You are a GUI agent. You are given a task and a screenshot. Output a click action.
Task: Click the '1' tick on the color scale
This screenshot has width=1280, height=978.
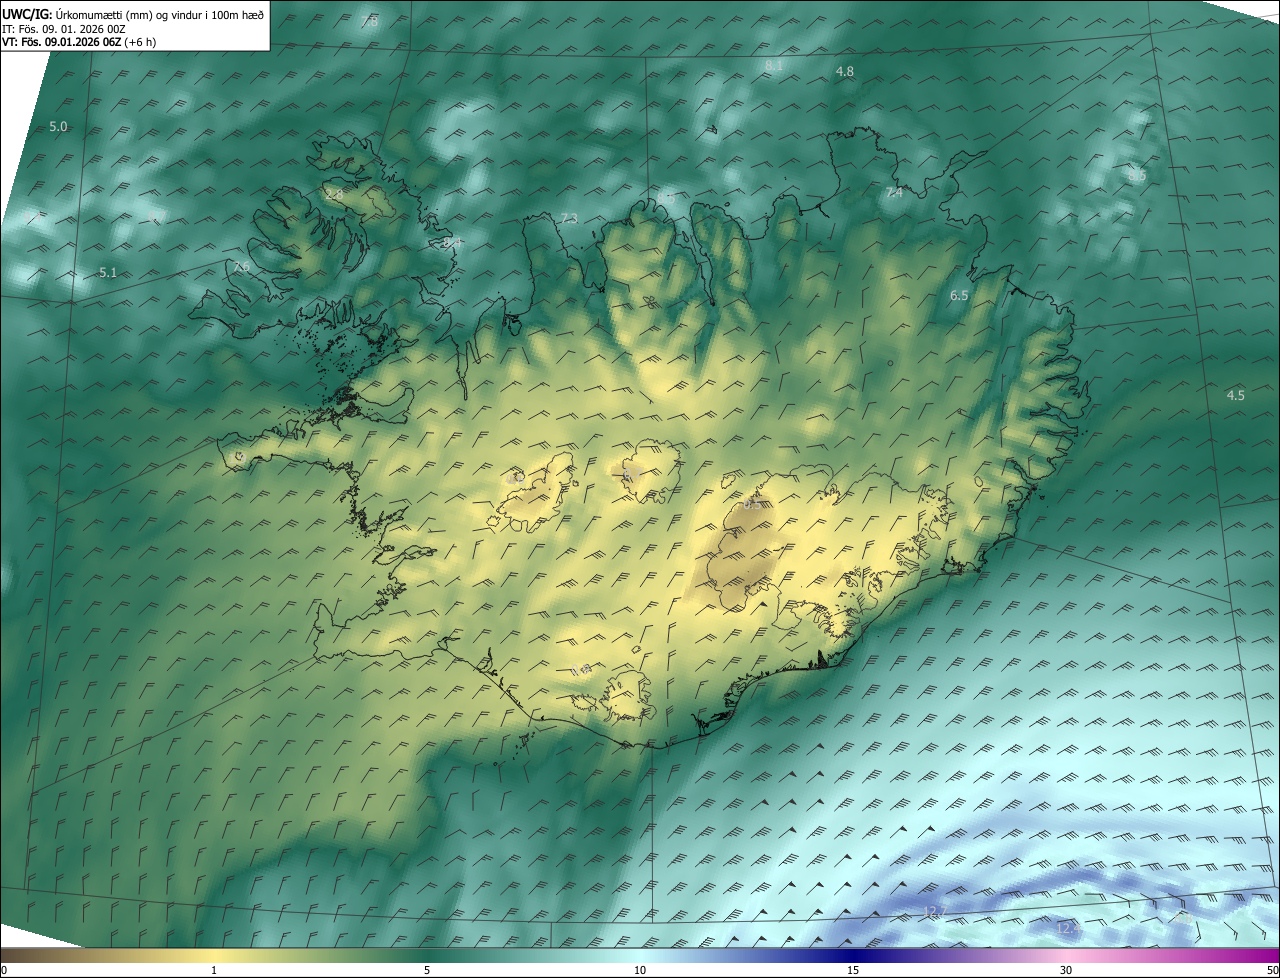click(213, 971)
